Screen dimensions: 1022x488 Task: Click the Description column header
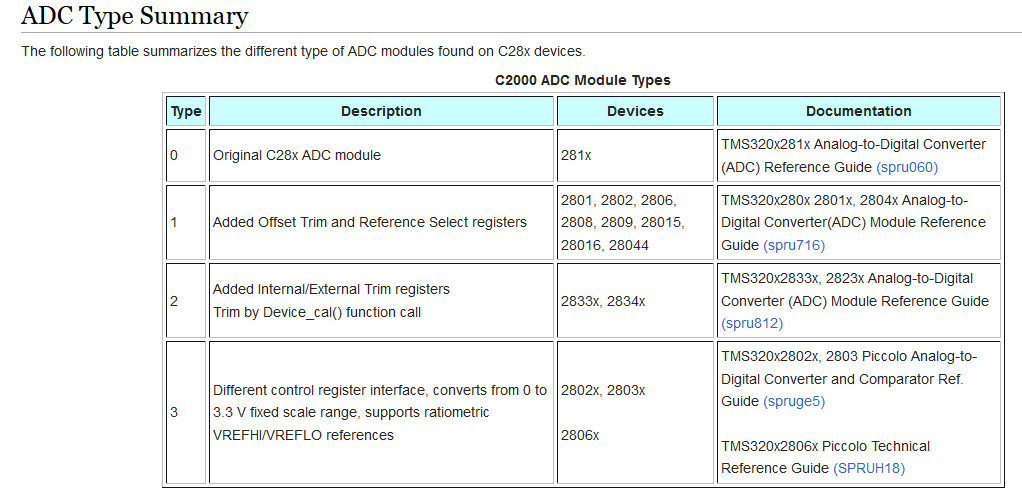coord(381,111)
